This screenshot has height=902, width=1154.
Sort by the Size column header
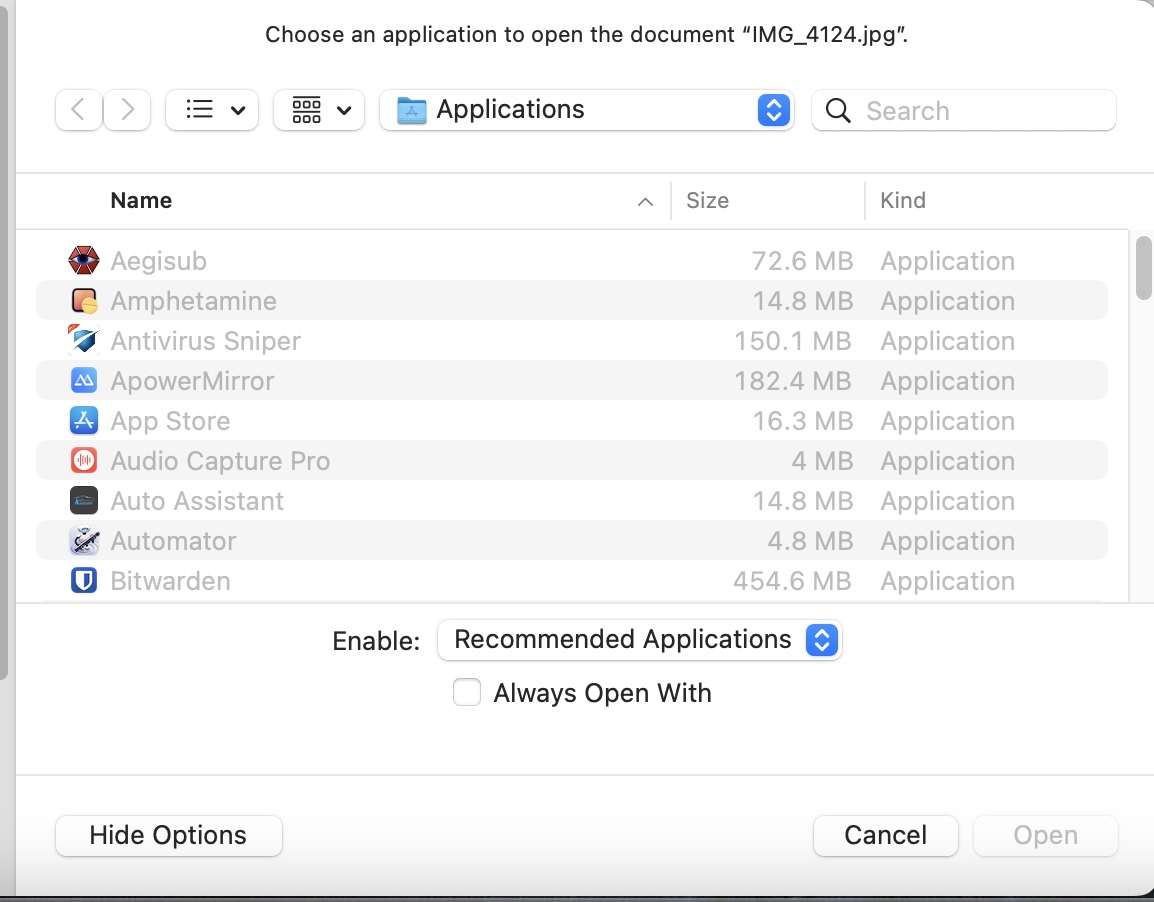(x=707, y=201)
